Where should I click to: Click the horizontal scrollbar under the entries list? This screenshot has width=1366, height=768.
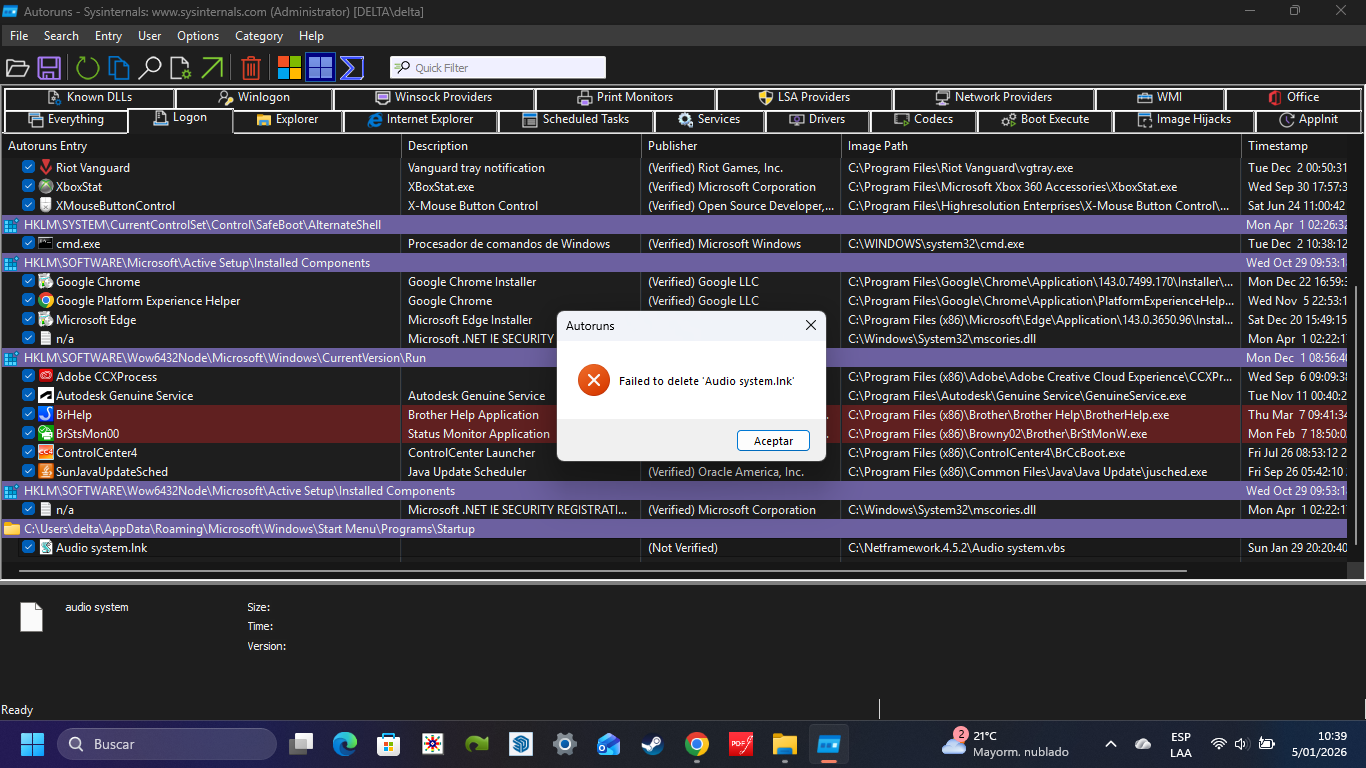[x=604, y=571]
